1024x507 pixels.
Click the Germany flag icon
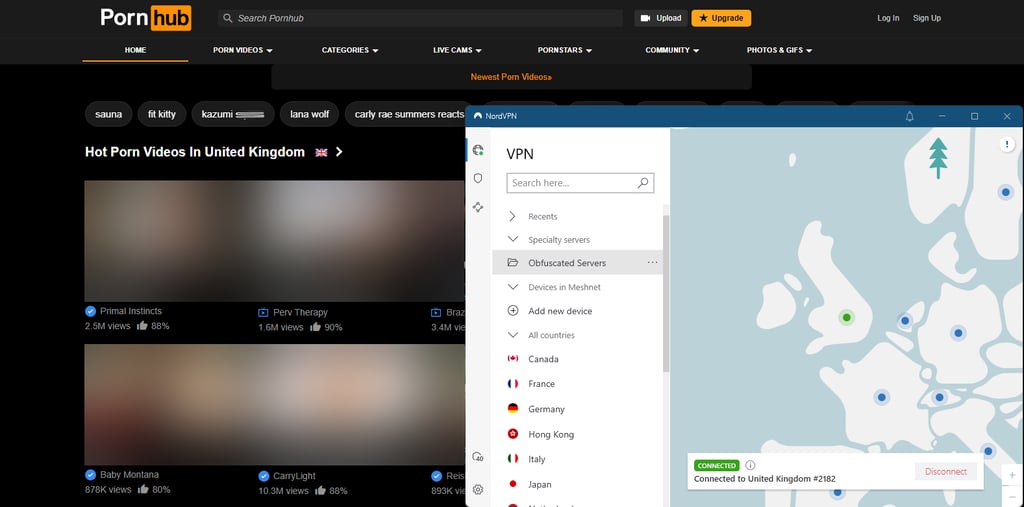coord(513,408)
